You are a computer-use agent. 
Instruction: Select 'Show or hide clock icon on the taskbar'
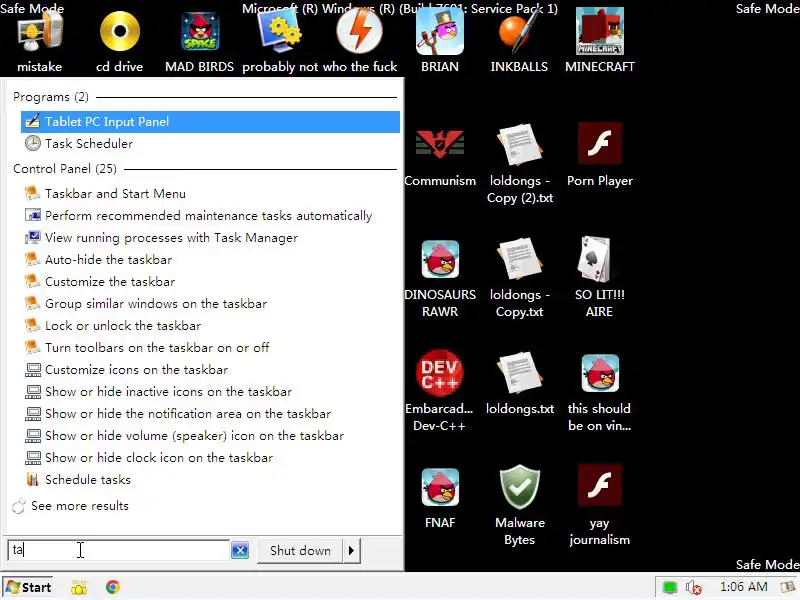210,457
